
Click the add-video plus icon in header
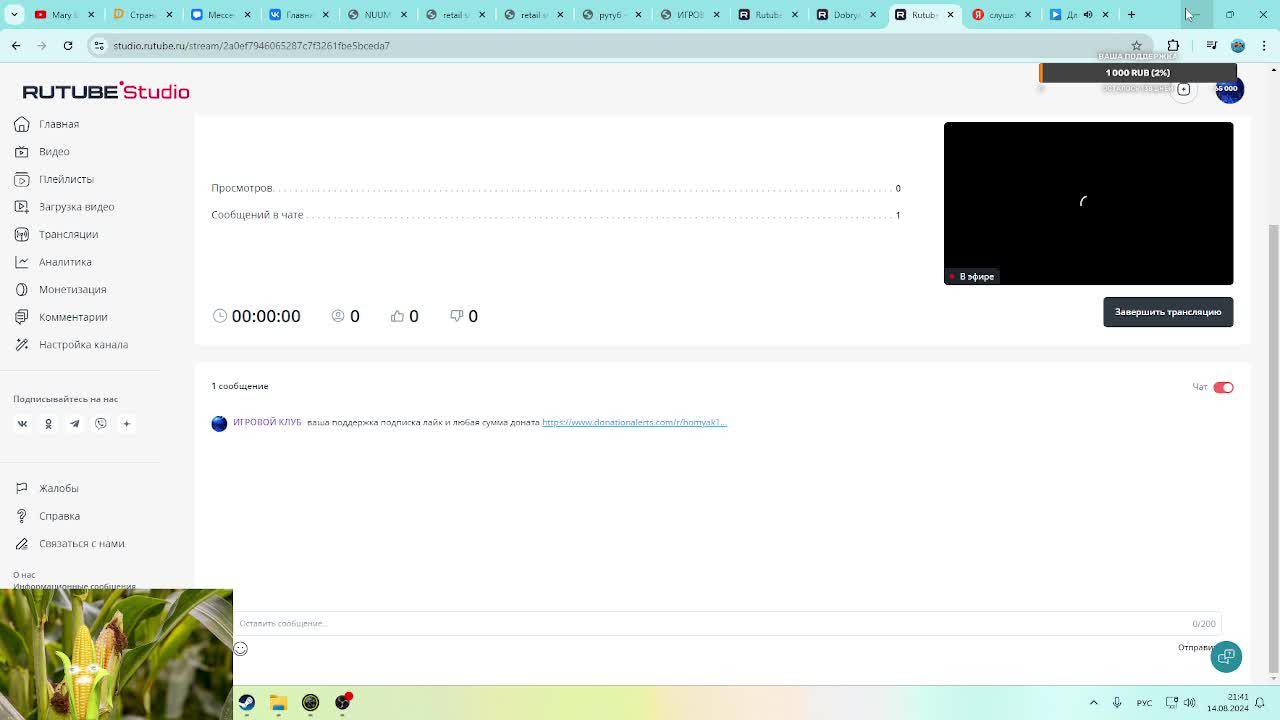tap(1184, 90)
